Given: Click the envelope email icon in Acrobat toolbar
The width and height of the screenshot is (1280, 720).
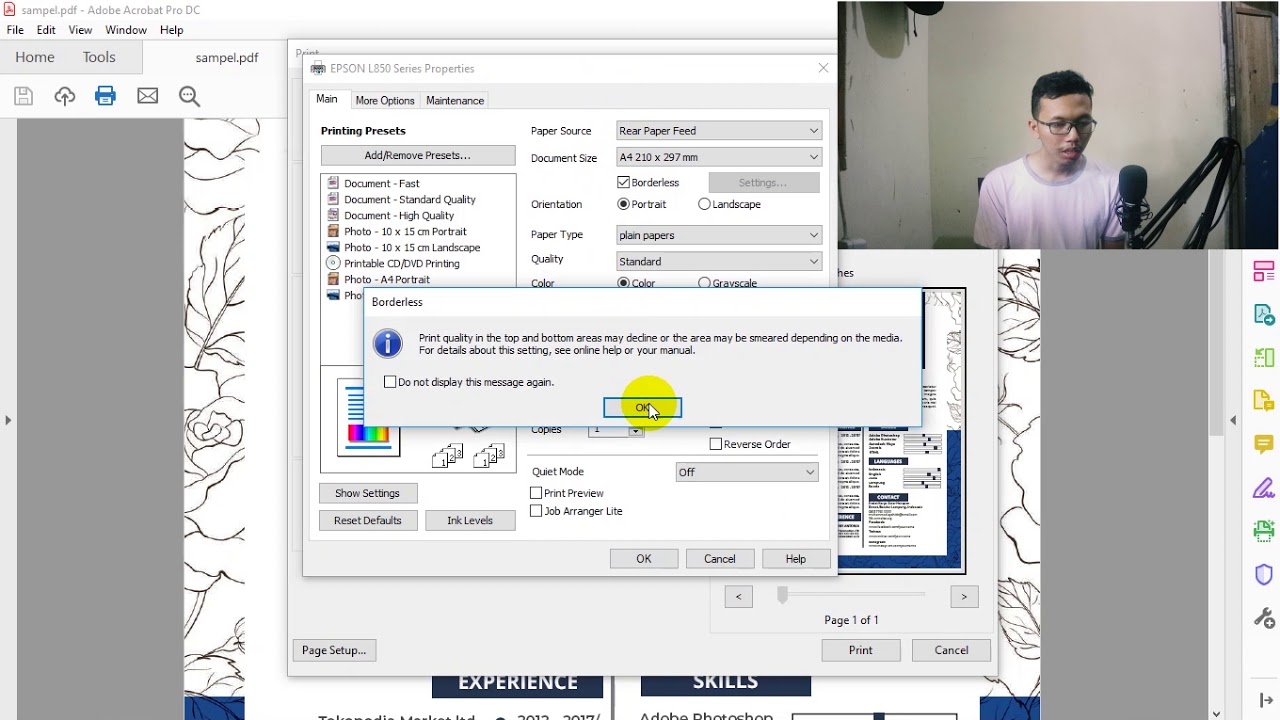Looking at the screenshot, I should [x=148, y=96].
